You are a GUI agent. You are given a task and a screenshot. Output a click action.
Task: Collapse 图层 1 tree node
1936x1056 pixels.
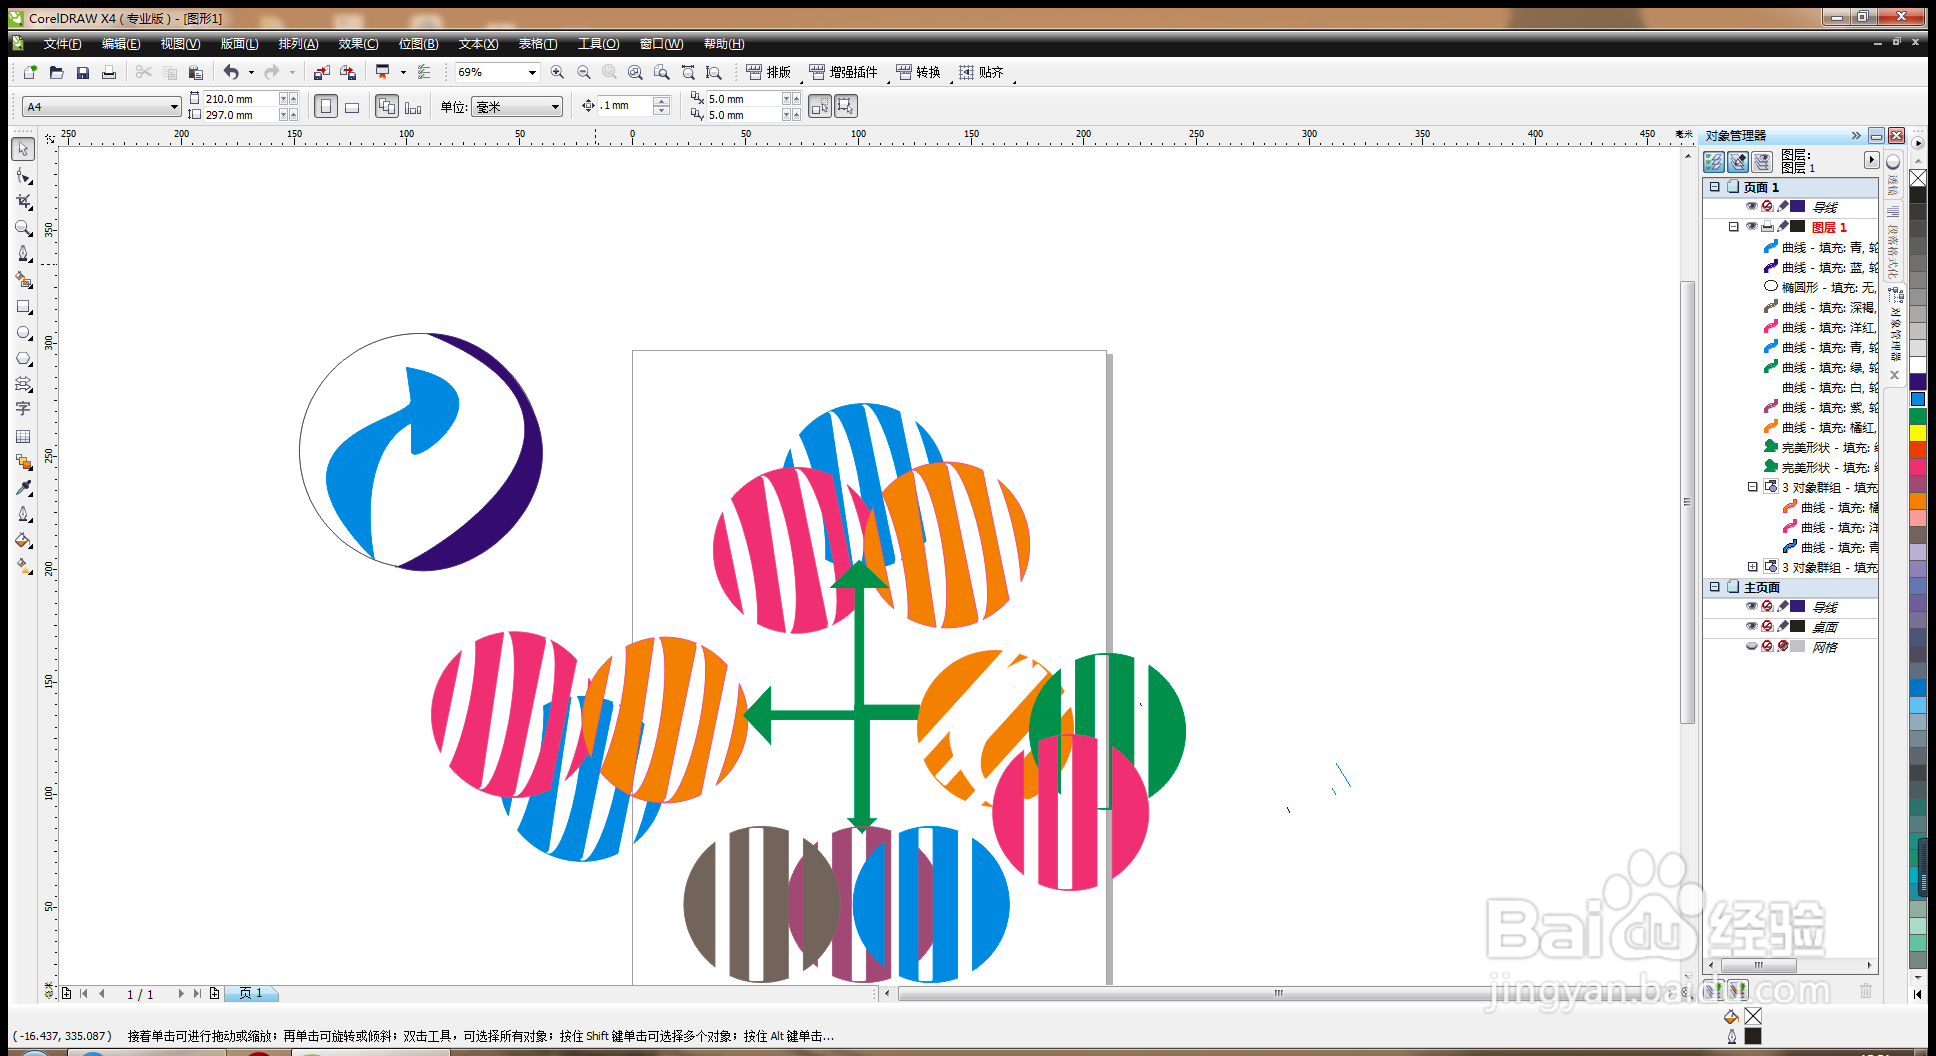coord(1734,227)
